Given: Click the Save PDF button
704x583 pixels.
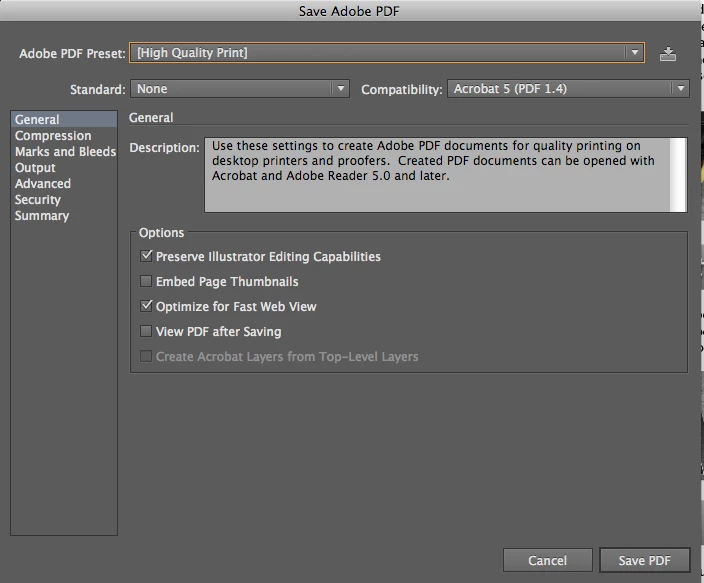Looking at the screenshot, I should point(644,560).
